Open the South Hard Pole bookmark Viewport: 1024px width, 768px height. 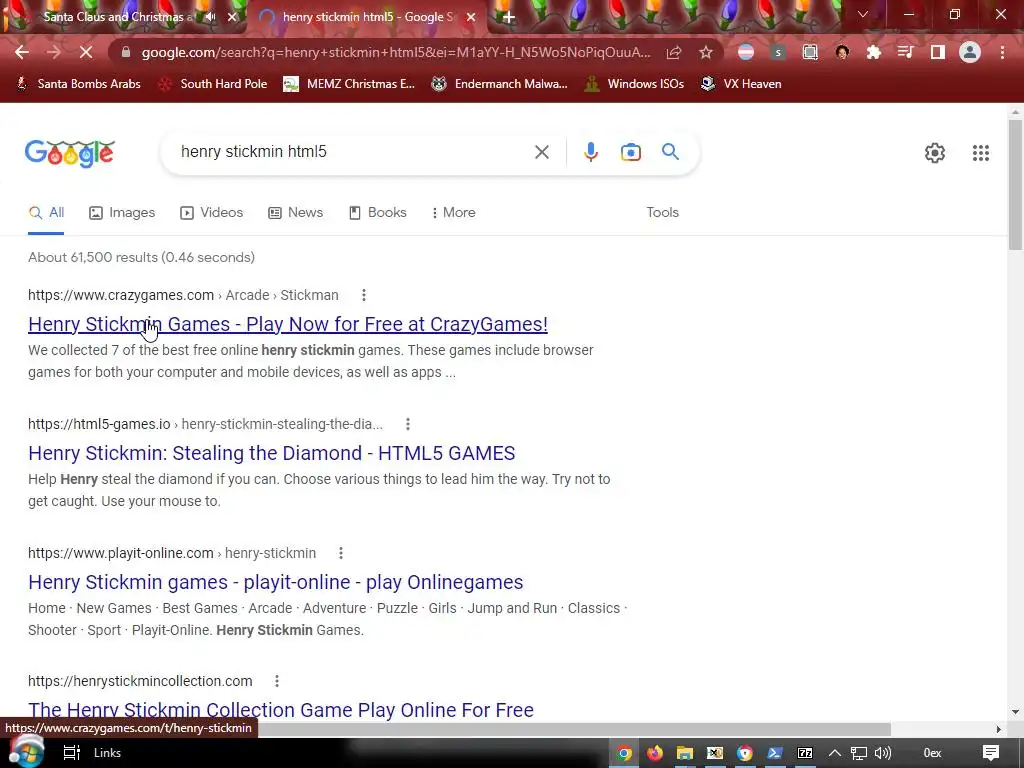tap(213, 84)
